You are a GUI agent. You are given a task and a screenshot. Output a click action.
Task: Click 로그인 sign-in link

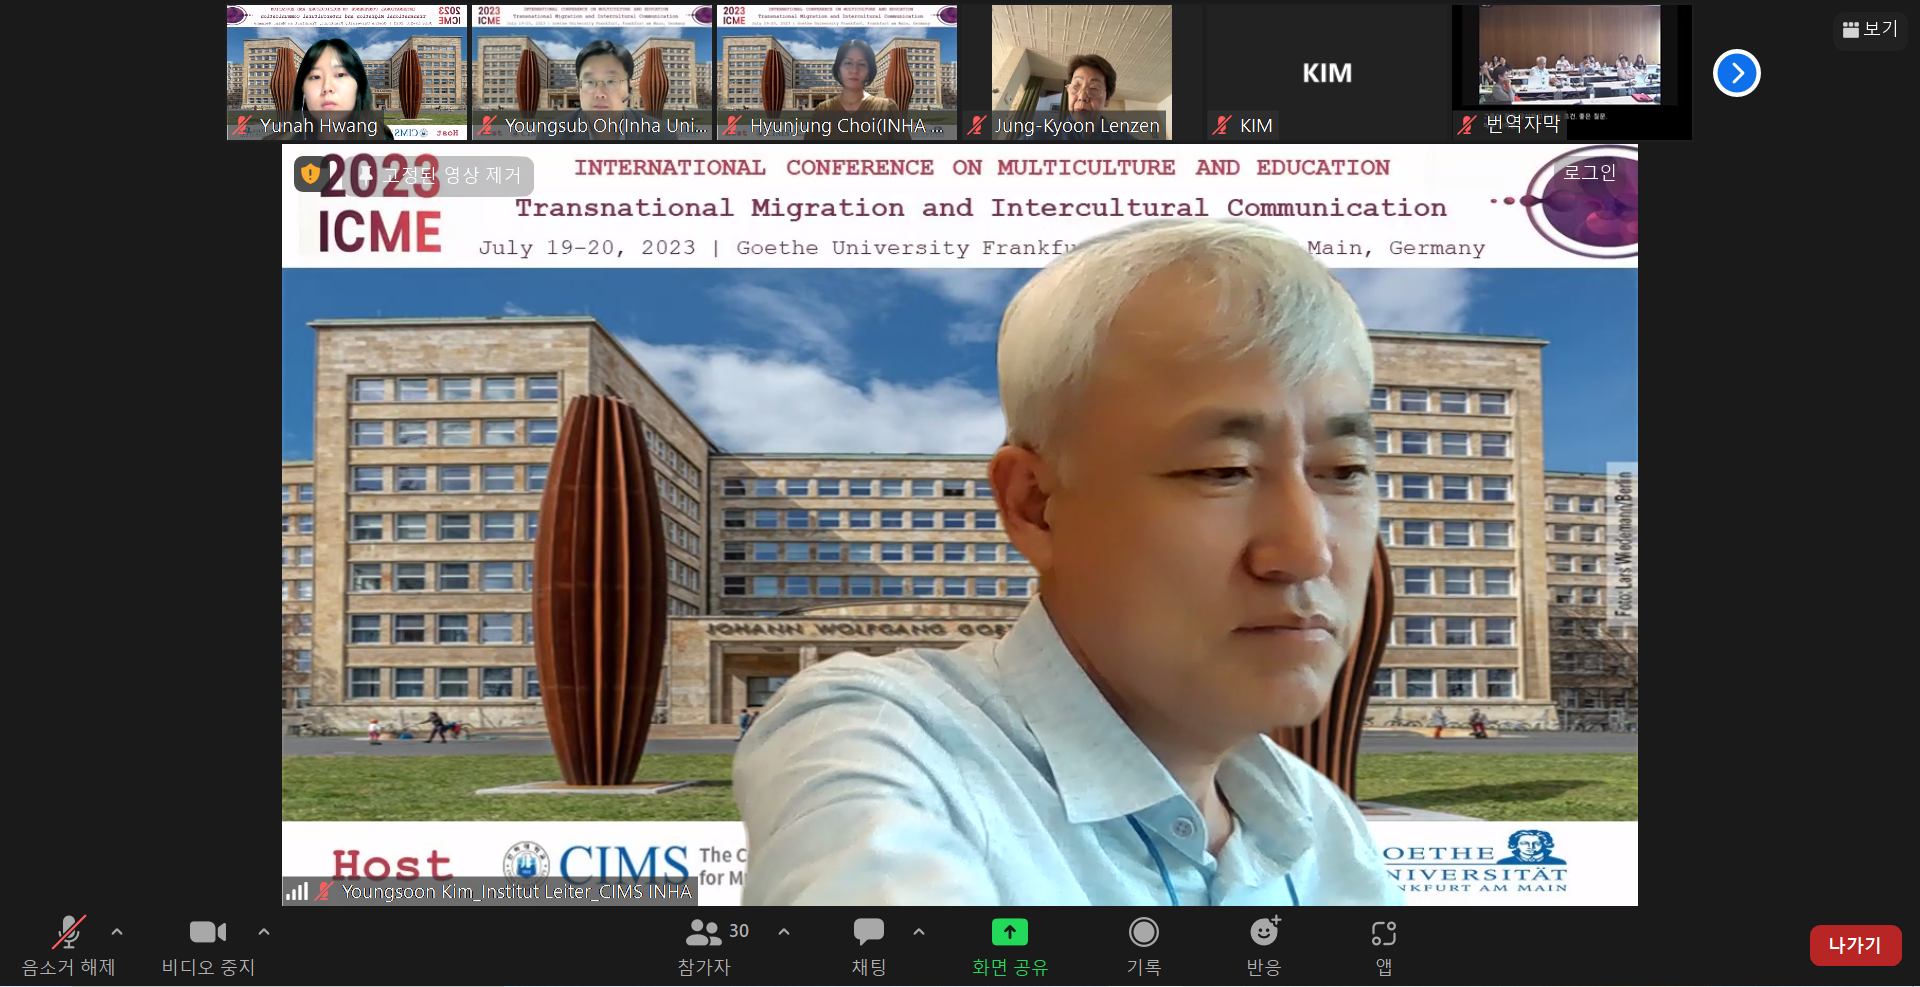click(x=1589, y=172)
